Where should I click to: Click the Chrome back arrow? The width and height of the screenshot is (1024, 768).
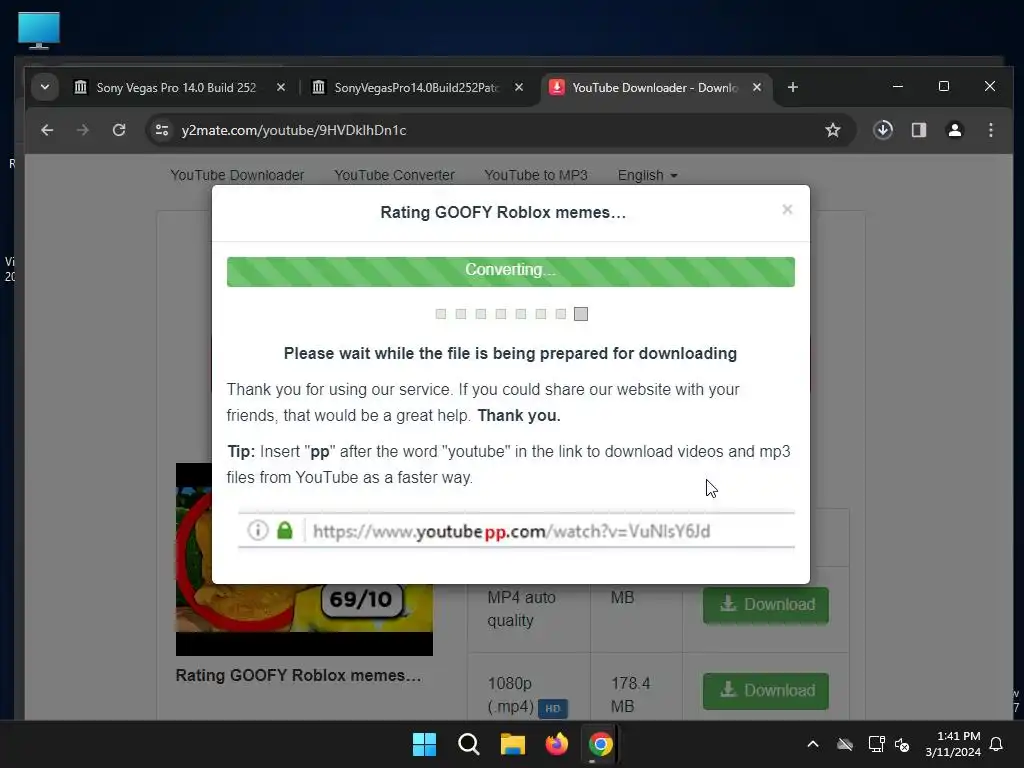point(47,130)
